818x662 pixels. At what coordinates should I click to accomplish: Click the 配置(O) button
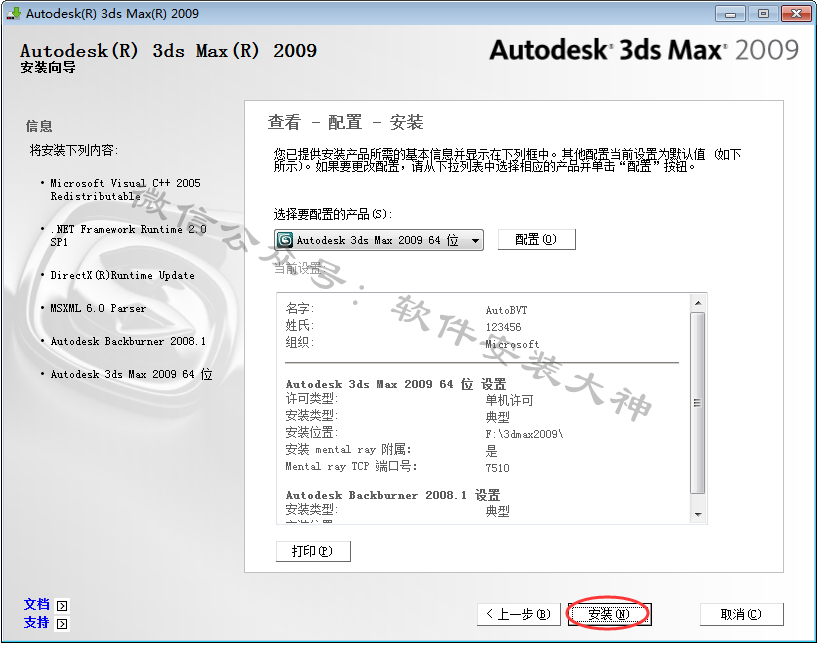537,239
